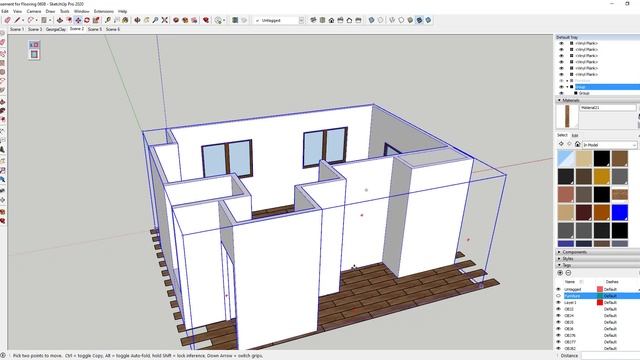This screenshot has height=360, width=640.
Task: Open the Shapes tool dropdown arrow
Action: (x=50, y=20)
